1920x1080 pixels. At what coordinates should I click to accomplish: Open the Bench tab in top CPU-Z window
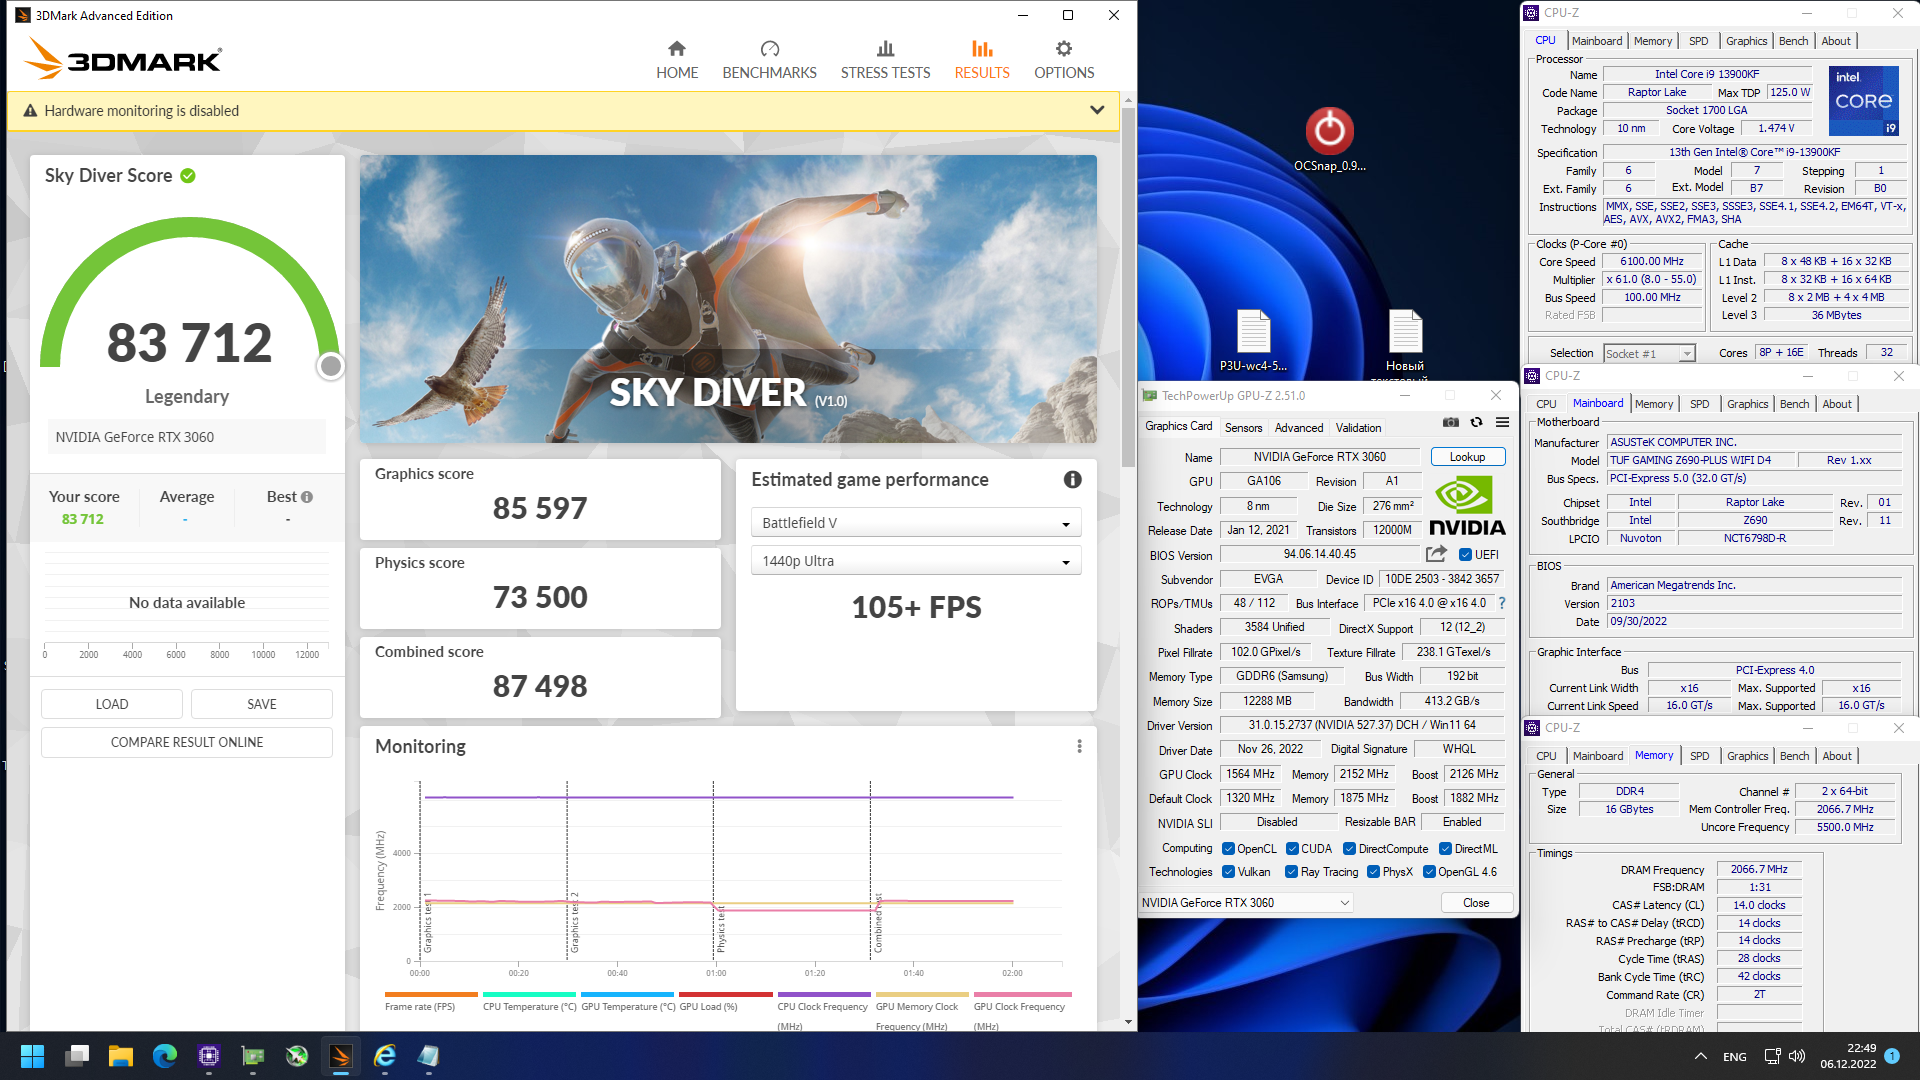pyautogui.click(x=1793, y=41)
